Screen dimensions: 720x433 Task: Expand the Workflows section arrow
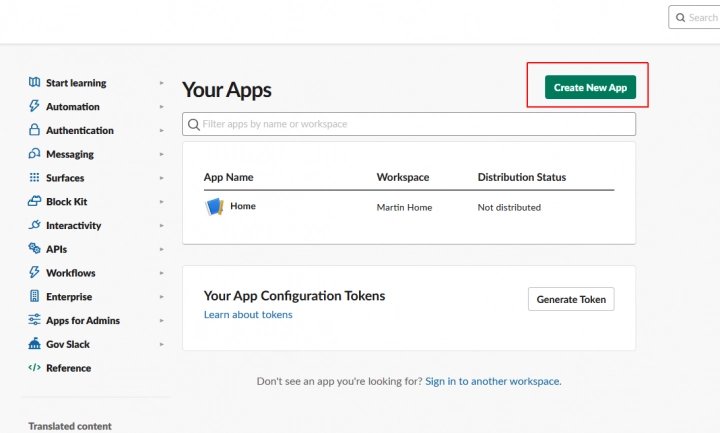(x=162, y=273)
